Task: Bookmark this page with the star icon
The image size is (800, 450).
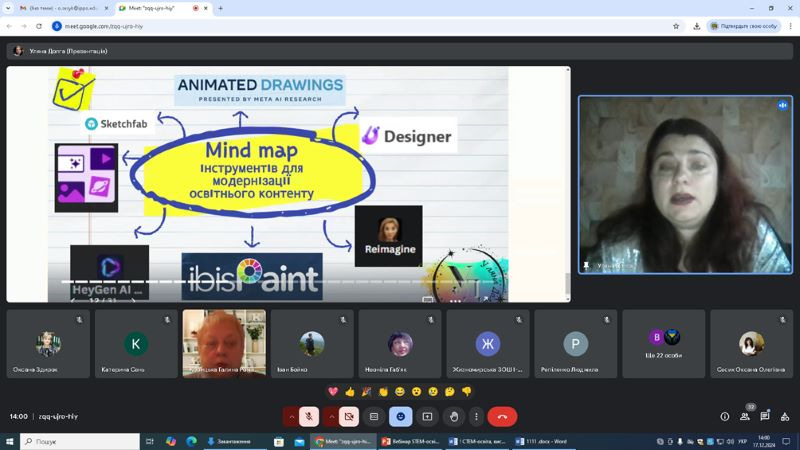Action: coord(676,26)
